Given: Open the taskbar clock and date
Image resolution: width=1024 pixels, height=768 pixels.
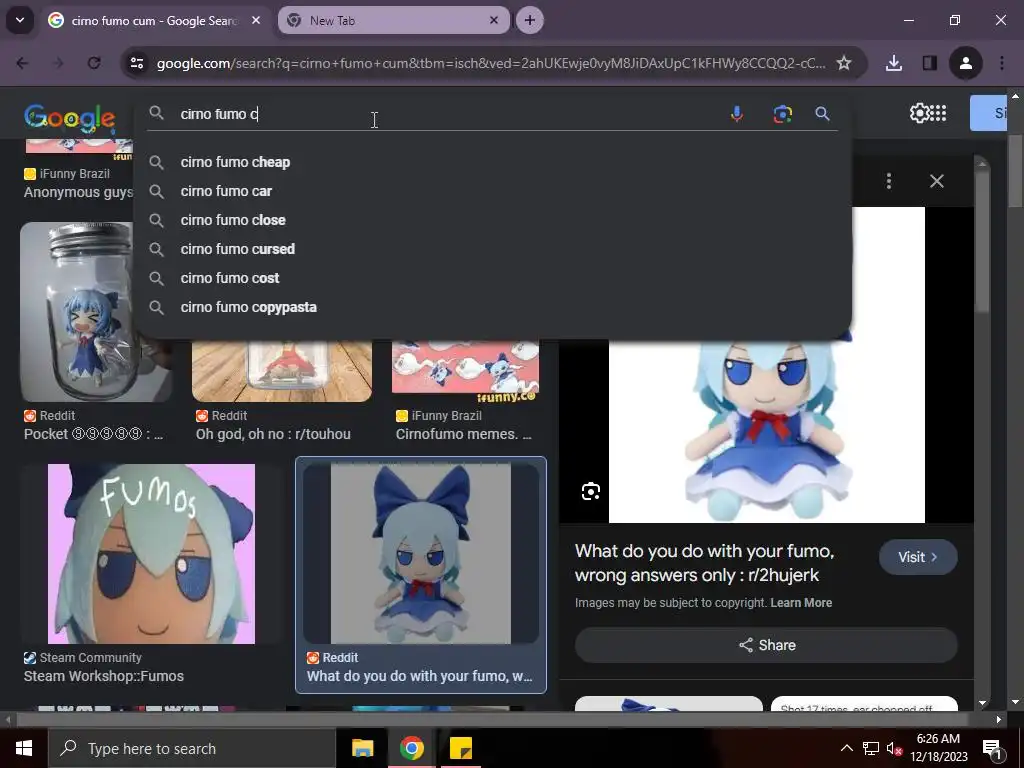Looking at the screenshot, I should coord(938,748).
